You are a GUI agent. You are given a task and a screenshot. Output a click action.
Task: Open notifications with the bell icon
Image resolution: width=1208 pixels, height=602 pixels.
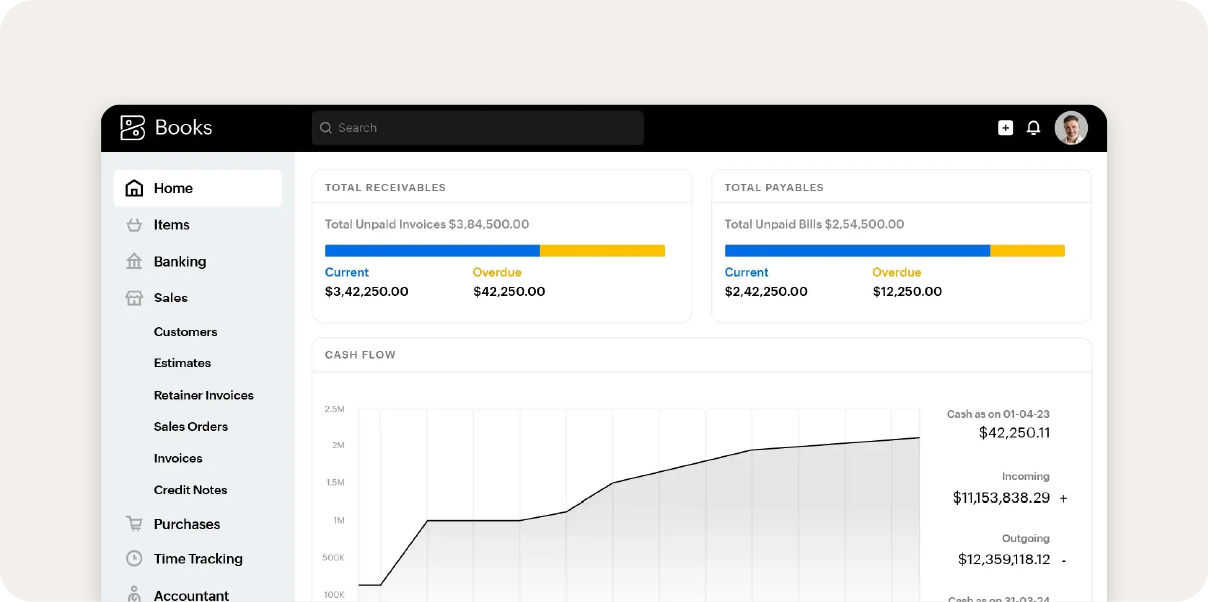pos(1034,127)
